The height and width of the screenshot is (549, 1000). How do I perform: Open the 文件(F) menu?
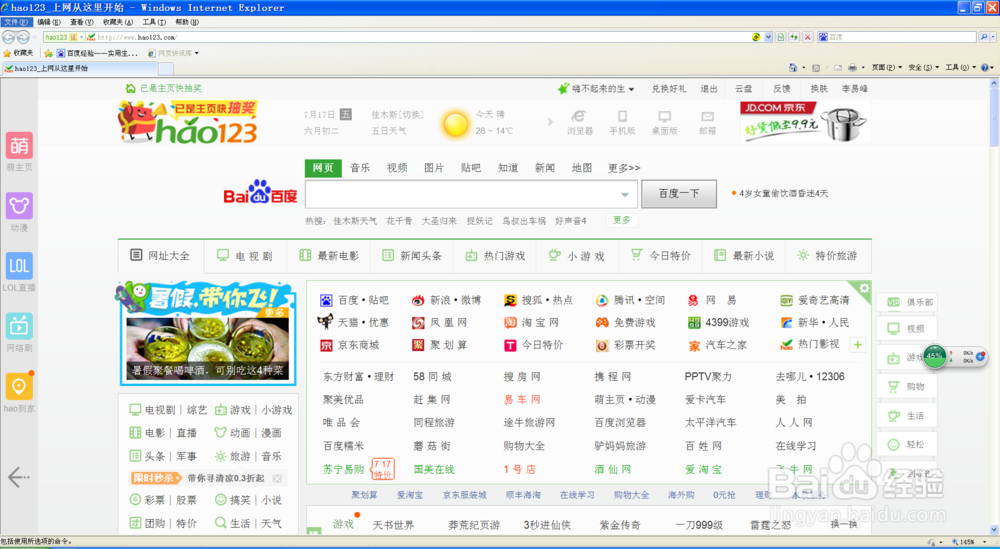[16, 22]
